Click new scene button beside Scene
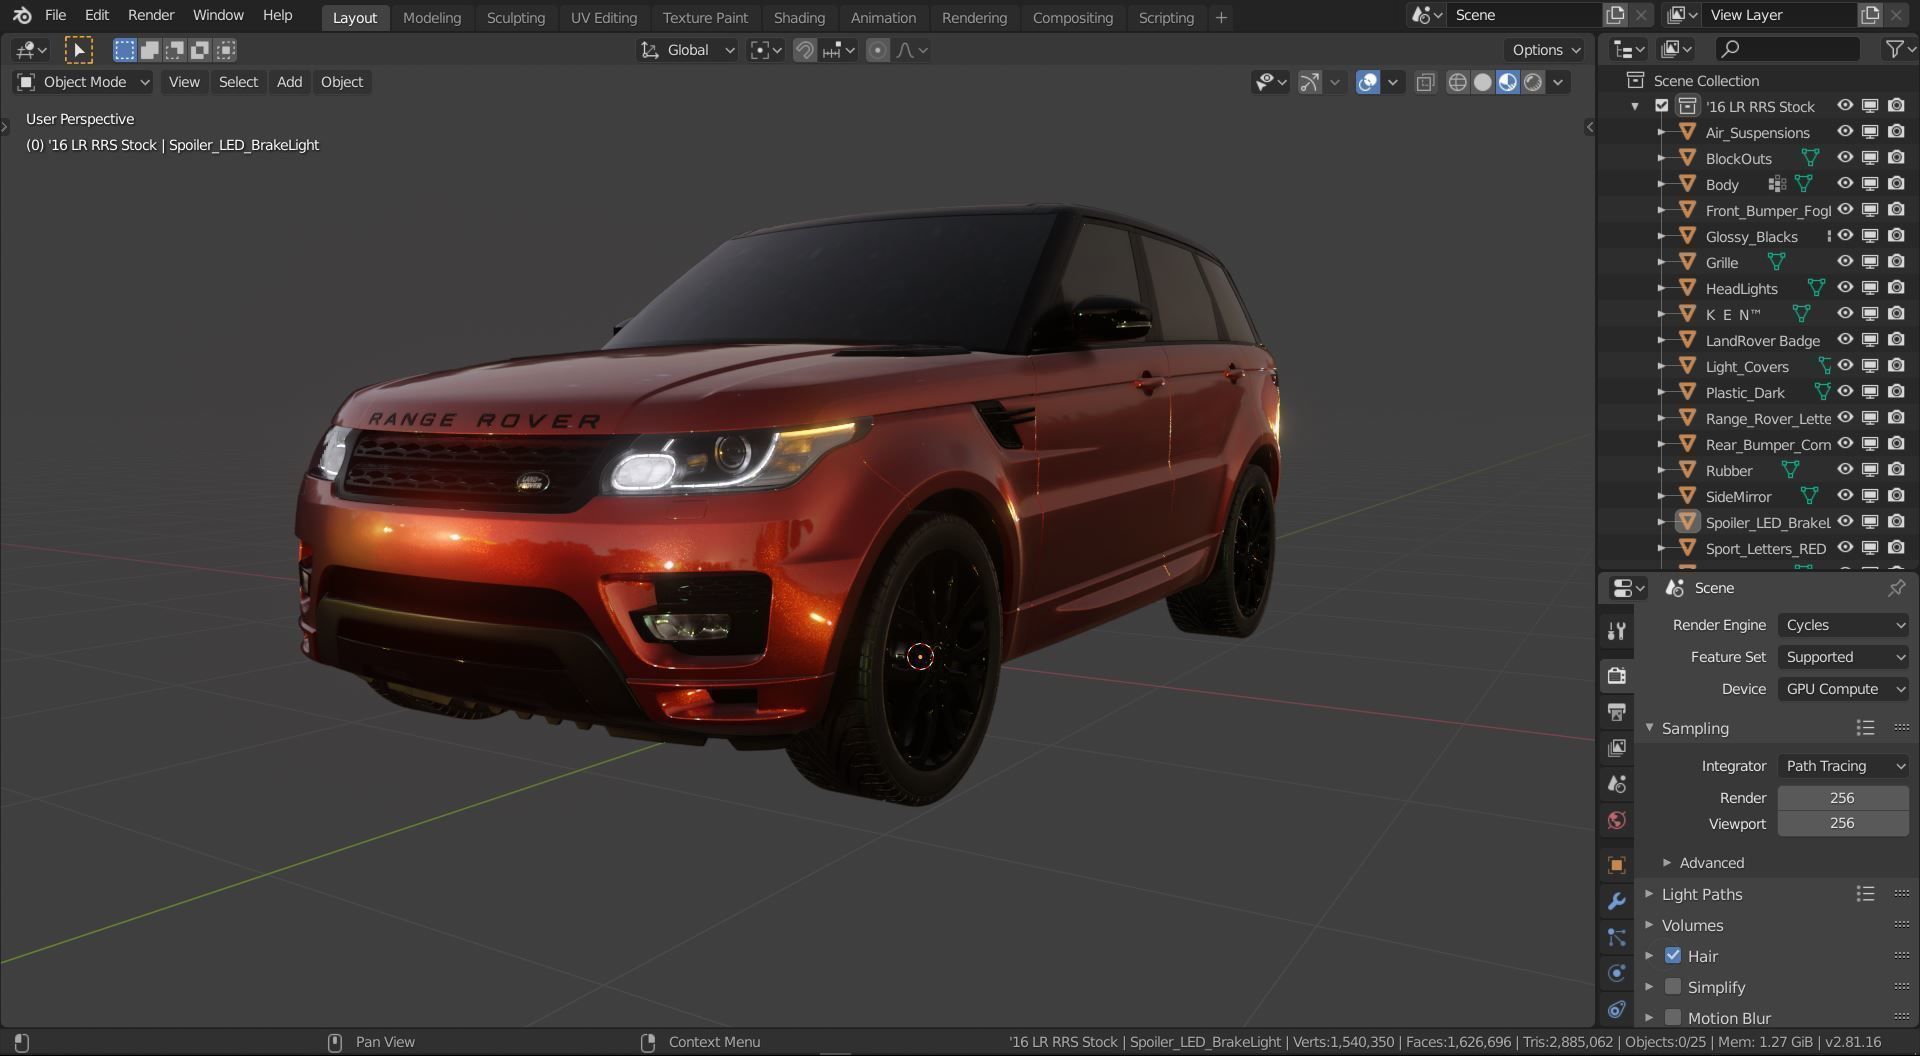Viewport: 1920px width, 1056px height. (1615, 15)
